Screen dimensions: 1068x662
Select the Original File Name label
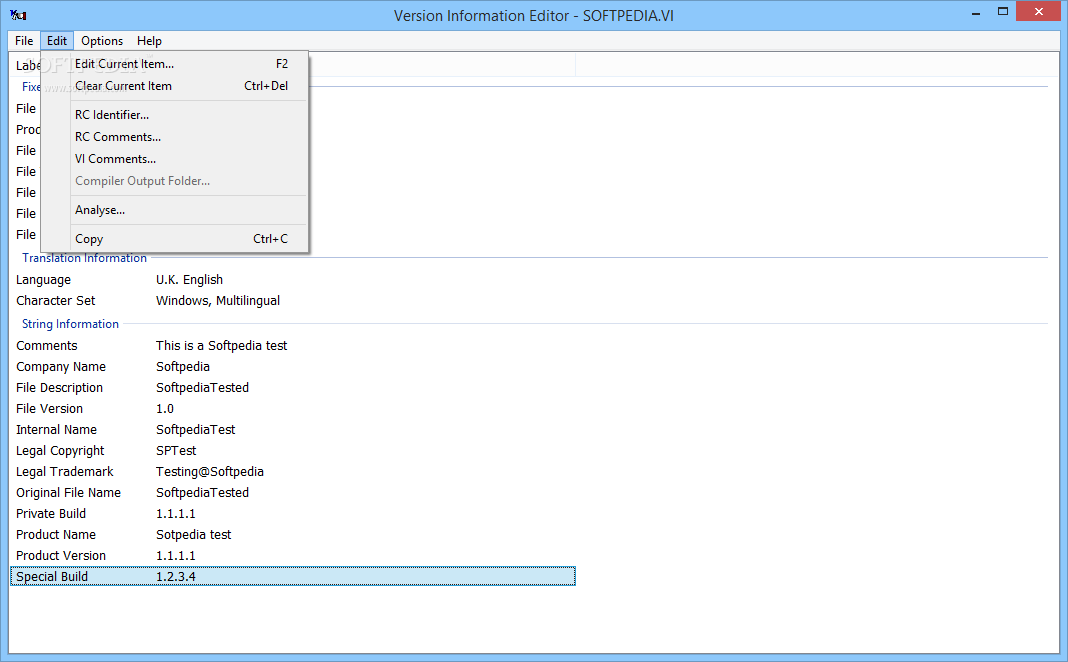pyautogui.click(x=68, y=493)
